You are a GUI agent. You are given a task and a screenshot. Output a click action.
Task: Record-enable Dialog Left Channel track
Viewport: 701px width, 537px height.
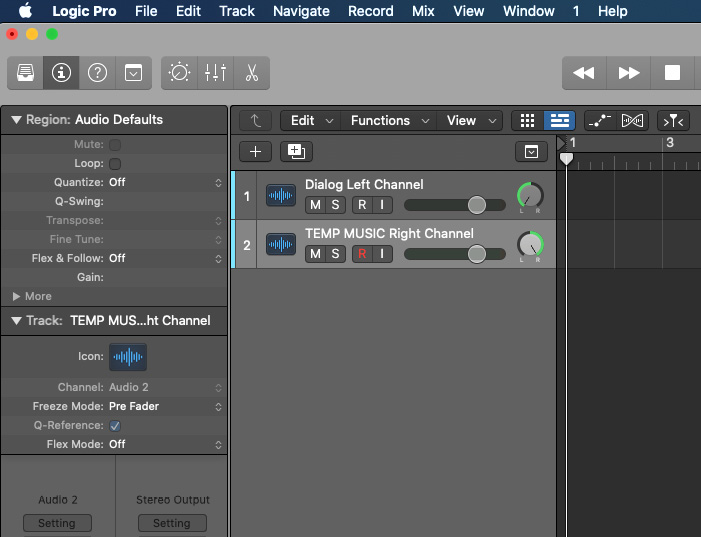(x=362, y=205)
